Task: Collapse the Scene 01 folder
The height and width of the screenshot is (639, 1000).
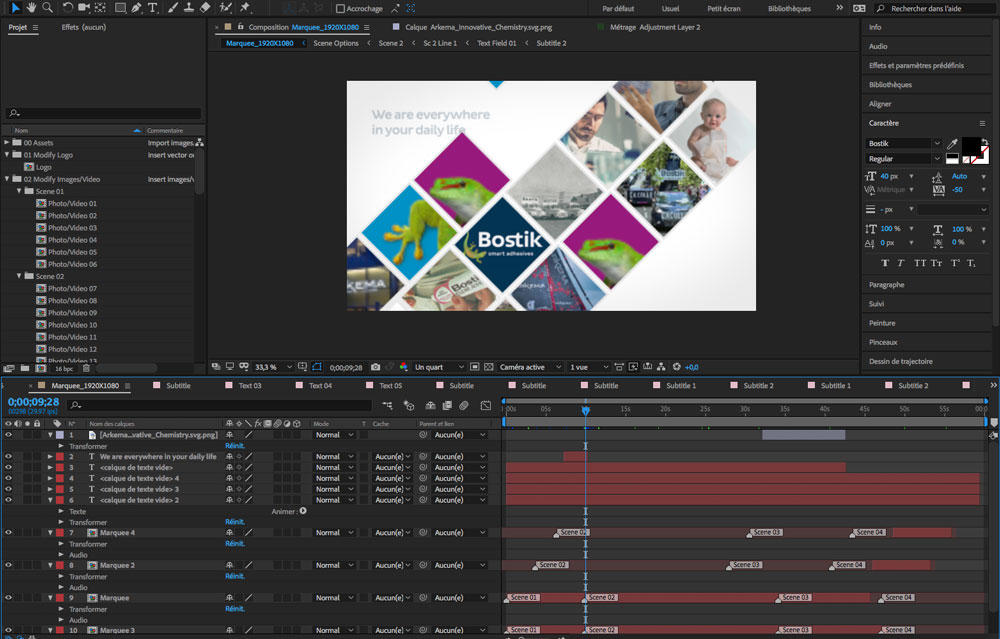Action: click(19, 191)
